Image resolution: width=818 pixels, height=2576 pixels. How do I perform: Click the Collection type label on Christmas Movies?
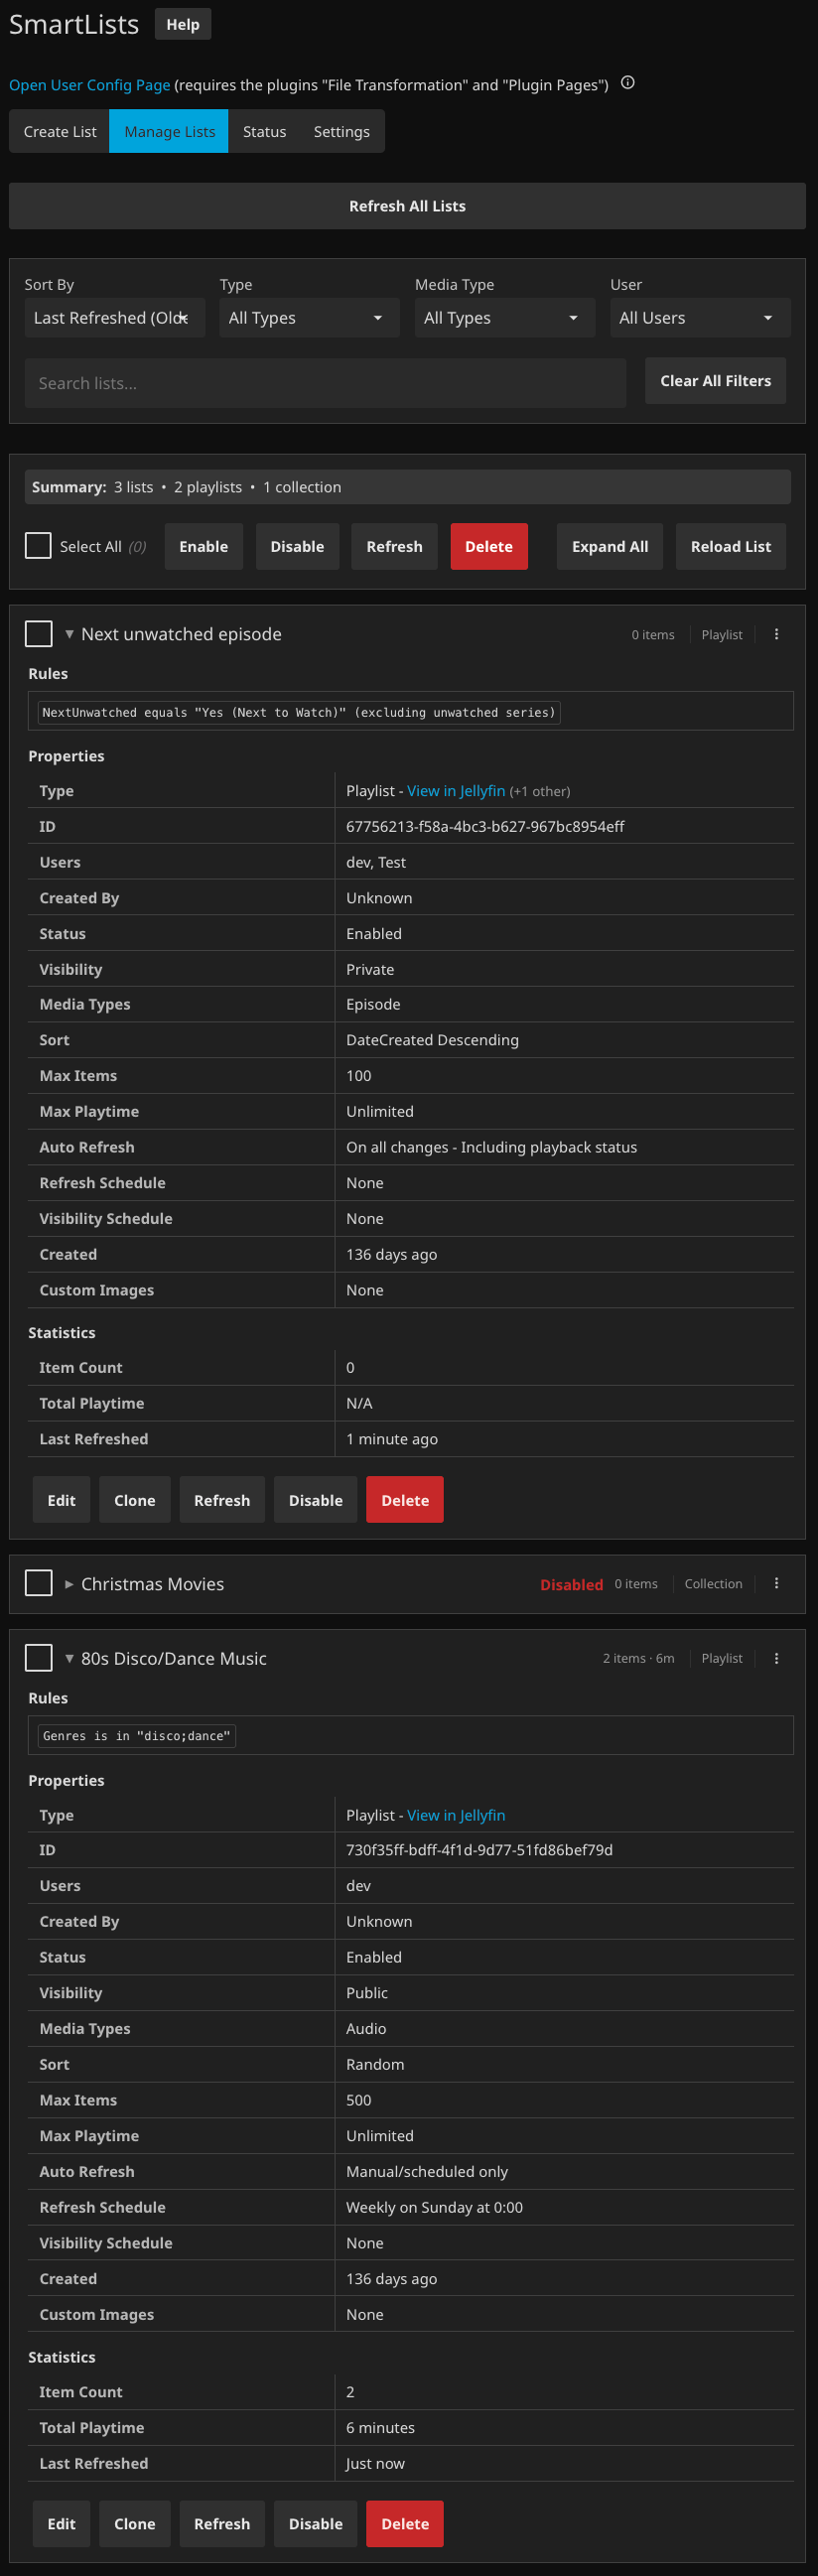pyautogui.click(x=713, y=1584)
